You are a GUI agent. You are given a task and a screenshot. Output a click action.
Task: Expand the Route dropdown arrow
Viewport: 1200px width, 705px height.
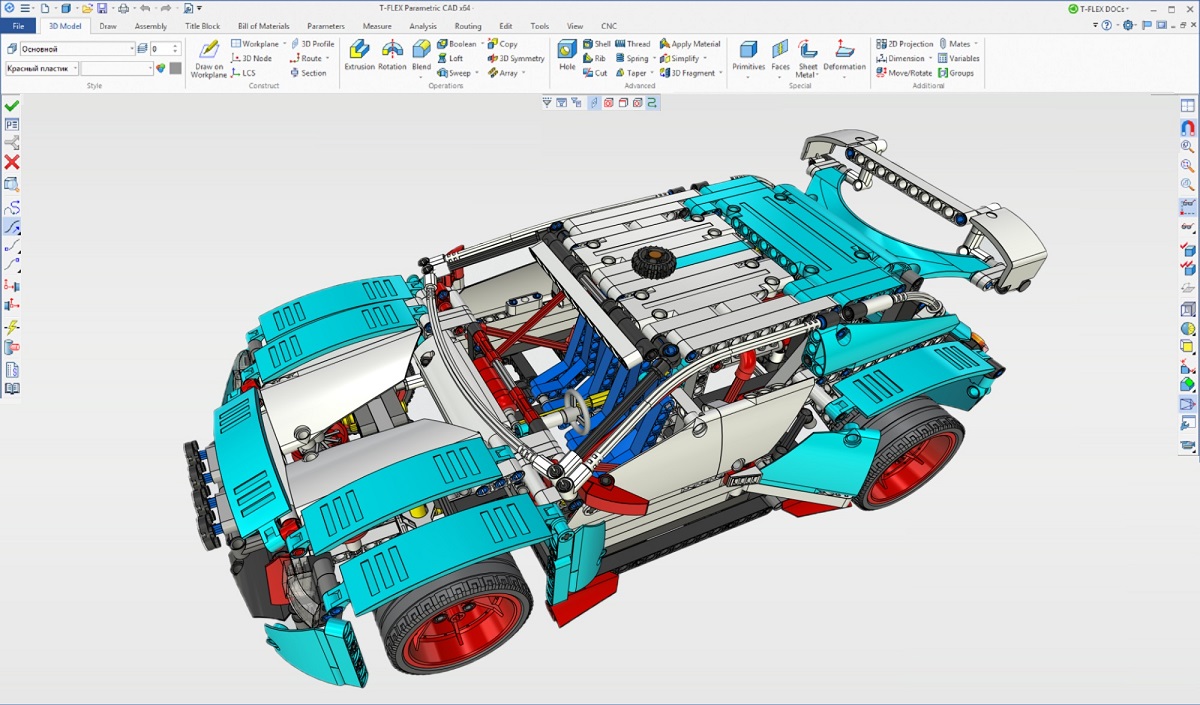pyautogui.click(x=327, y=58)
